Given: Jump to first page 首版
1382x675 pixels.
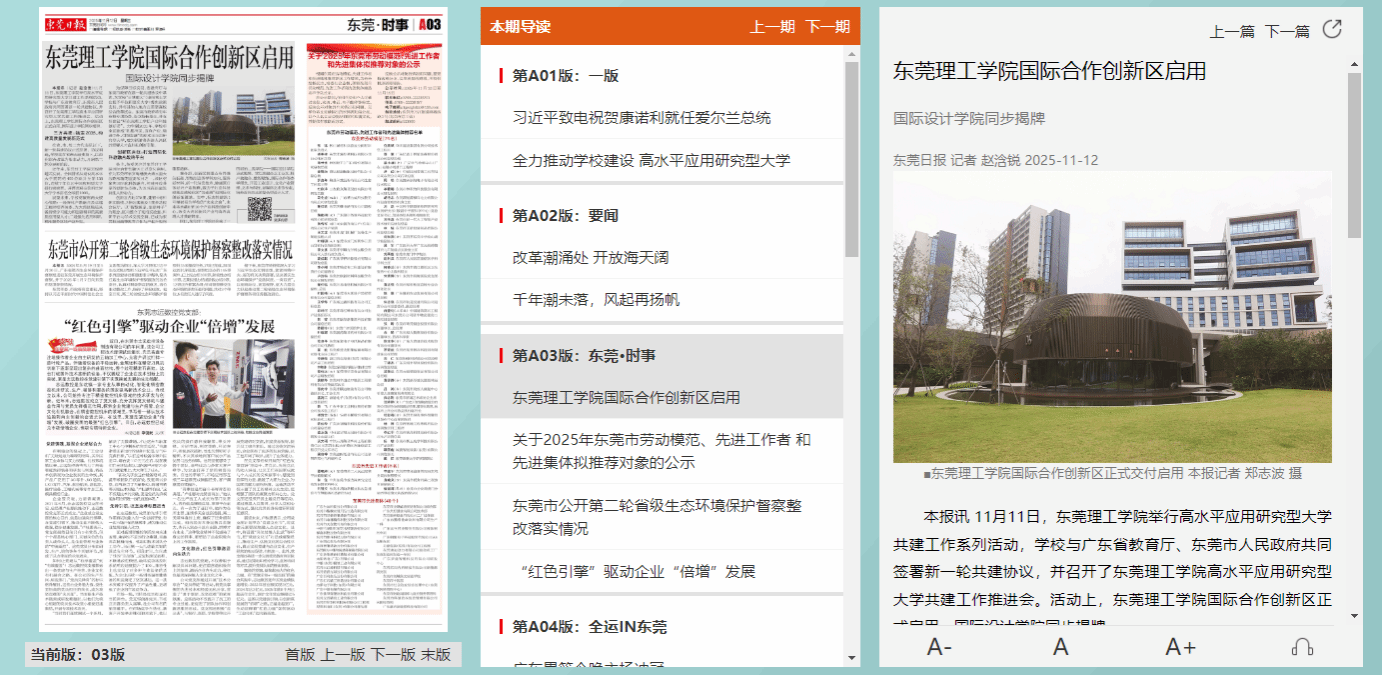Looking at the screenshot, I should click(300, 655).
